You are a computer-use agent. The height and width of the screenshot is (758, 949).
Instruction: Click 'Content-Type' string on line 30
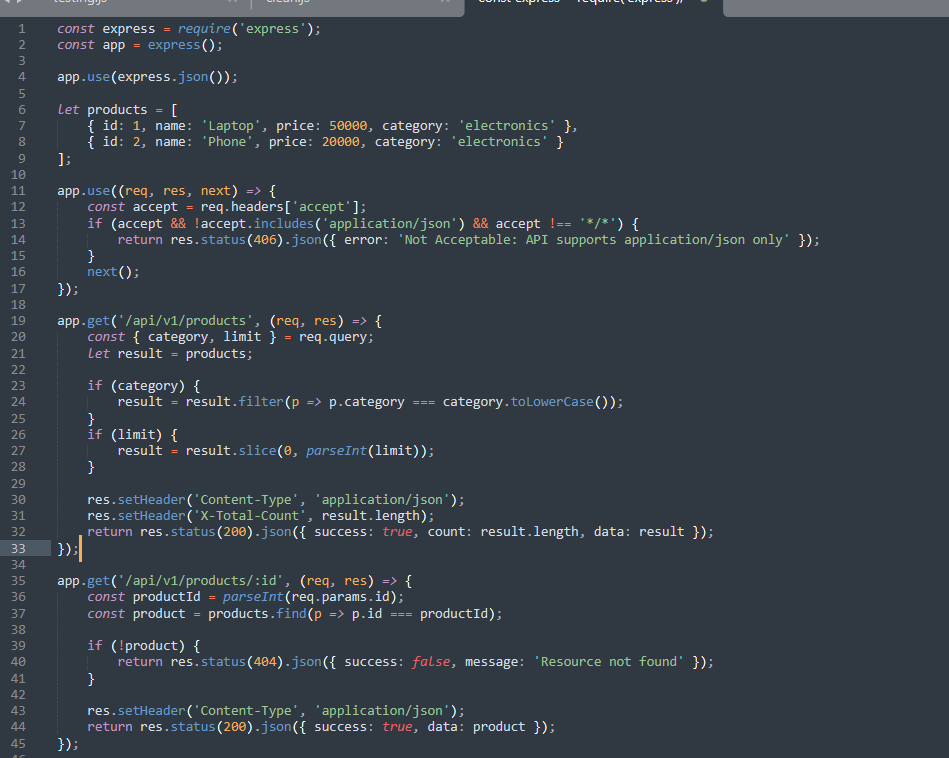(246, 500)
